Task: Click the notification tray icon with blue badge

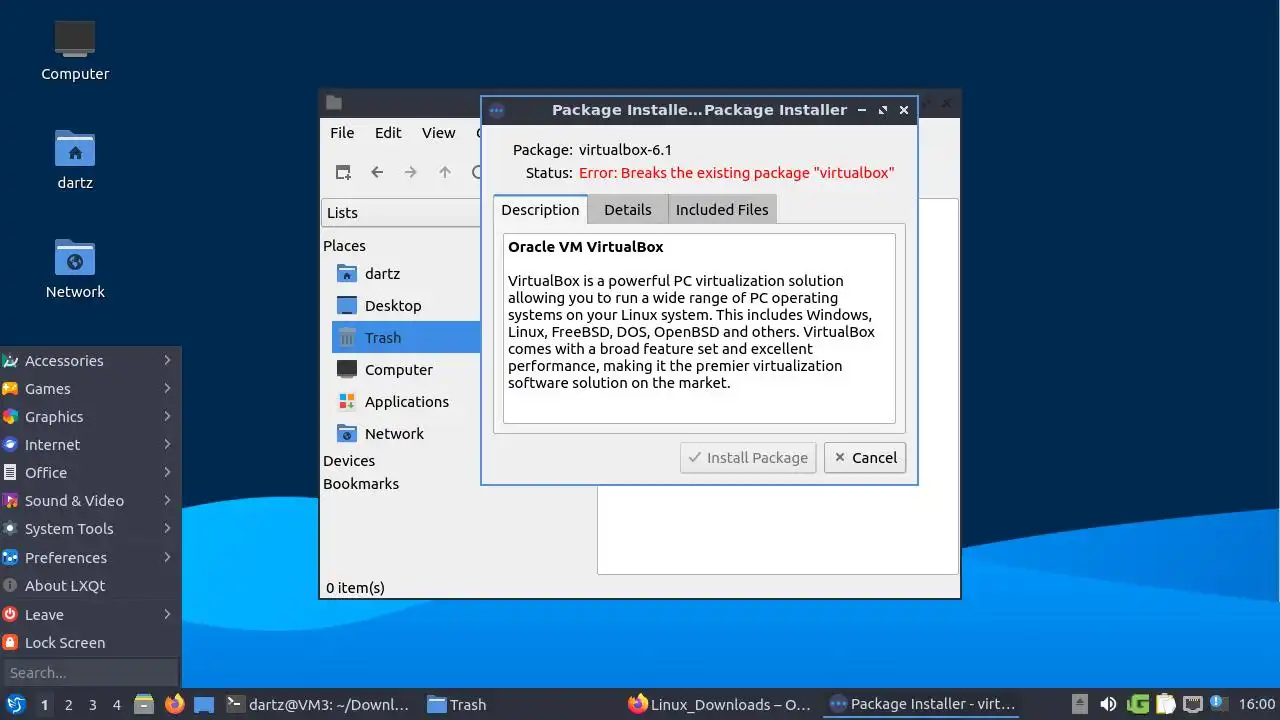Action: click(x=1219, y=704)
